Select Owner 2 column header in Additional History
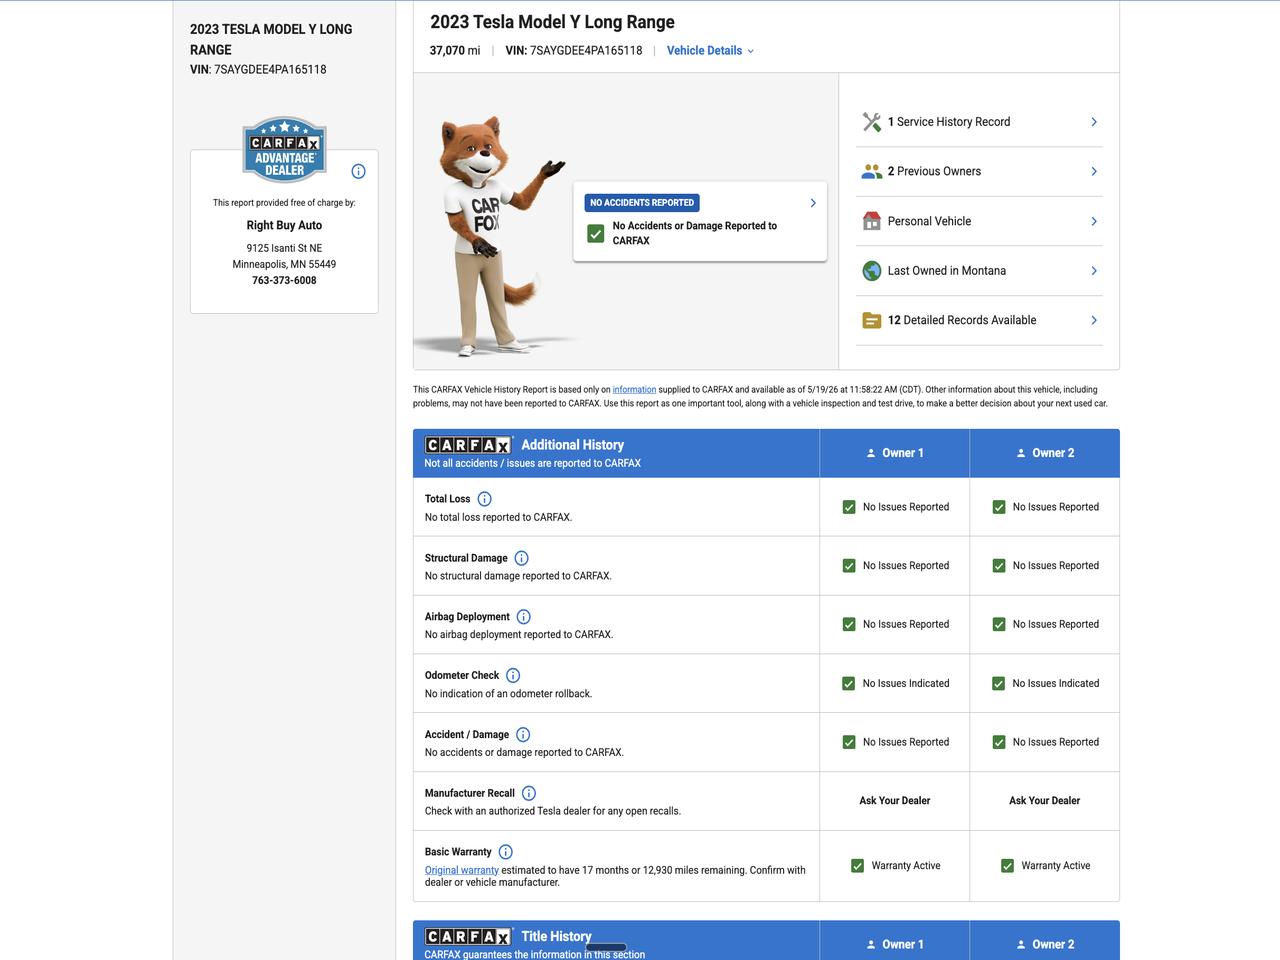The image size is (1280, 960). [1045, 453]
